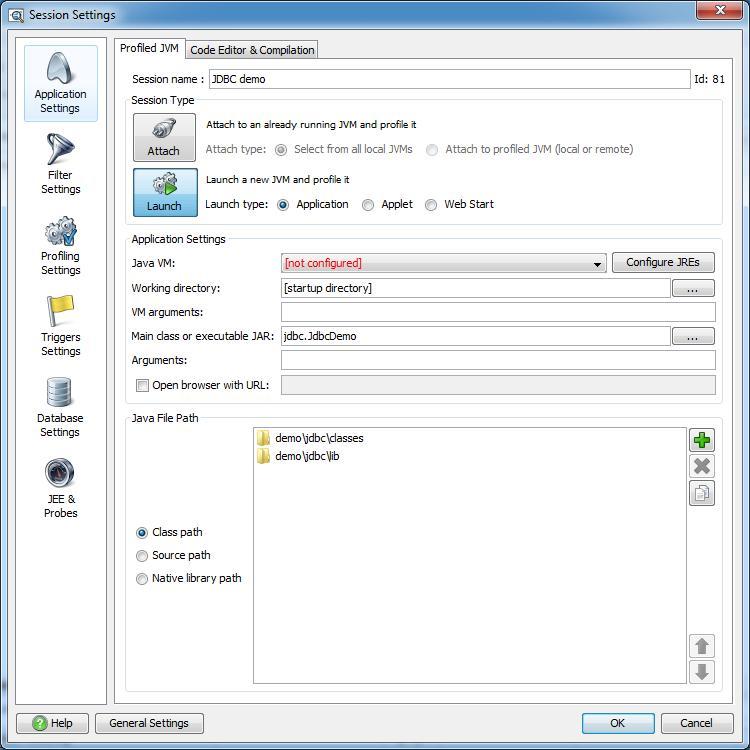Select demo\jdbc\classes path entry

[319, 438]
